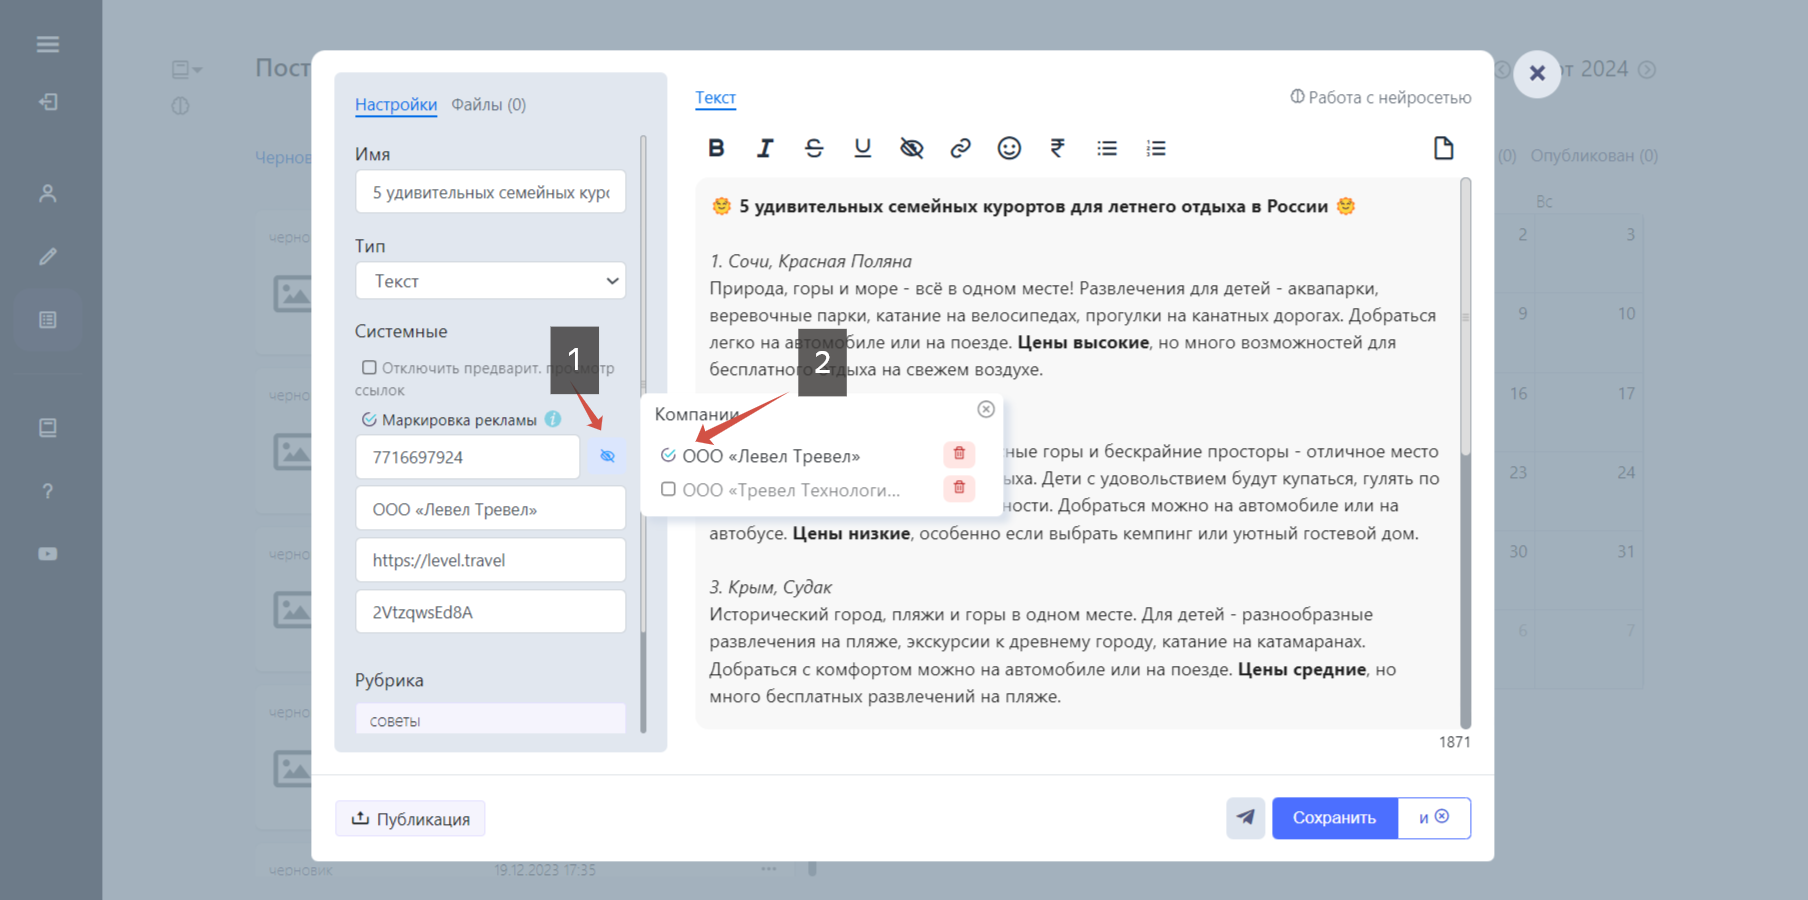Open the 'и' save options dropdown

pyautogui.click(x=1434, y=818)
